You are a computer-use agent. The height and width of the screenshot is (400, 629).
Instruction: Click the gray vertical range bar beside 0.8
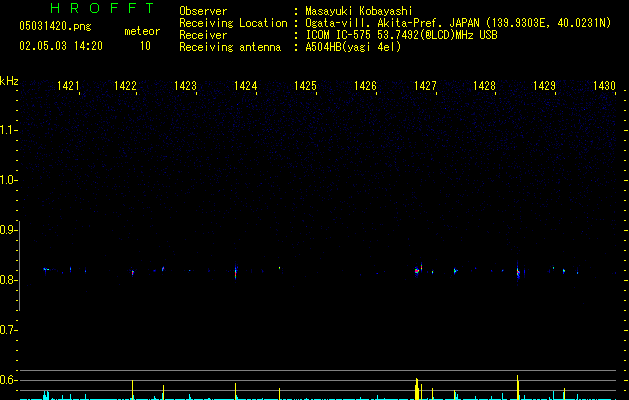(x=19, y=266)
